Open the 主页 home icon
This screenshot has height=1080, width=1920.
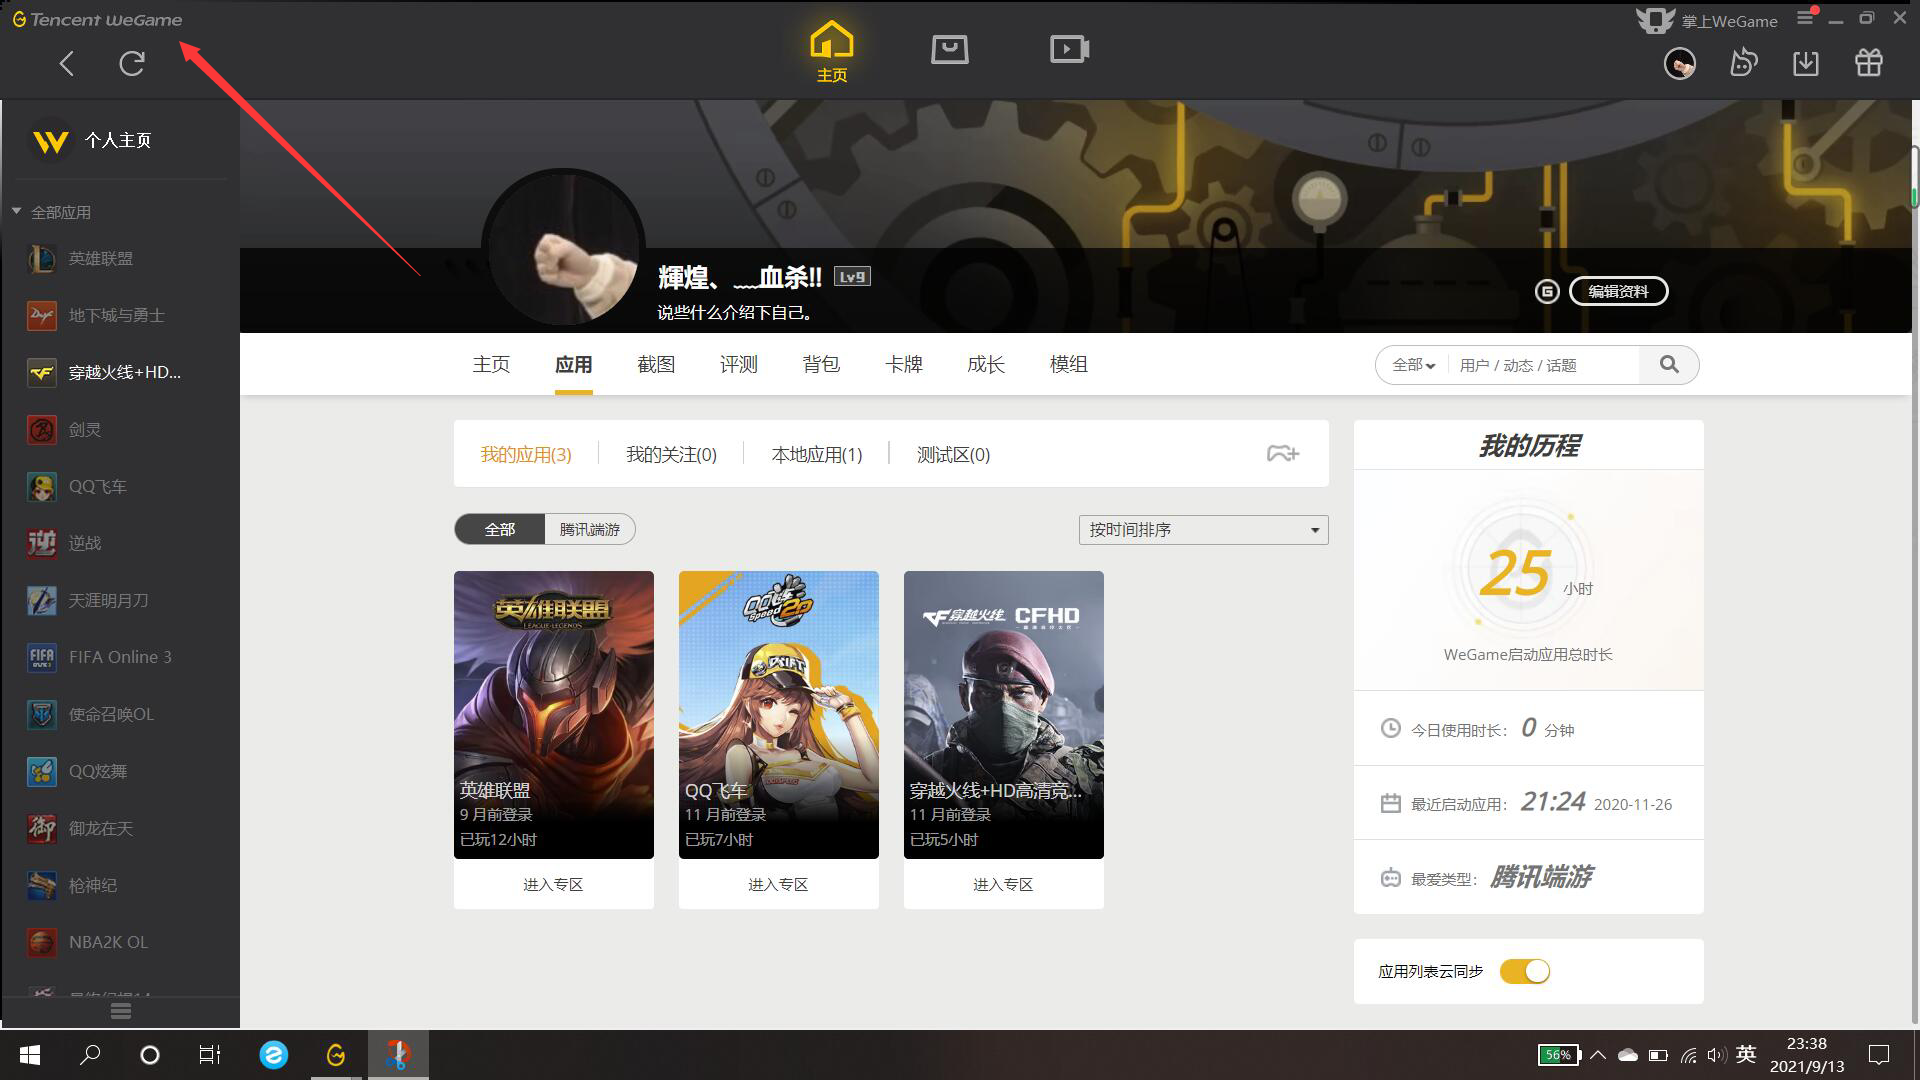pos(832,53)
